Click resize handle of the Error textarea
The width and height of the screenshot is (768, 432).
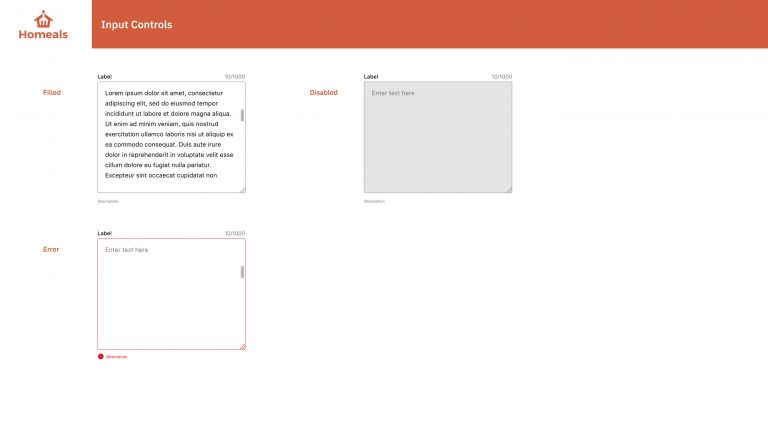point(242,346)
